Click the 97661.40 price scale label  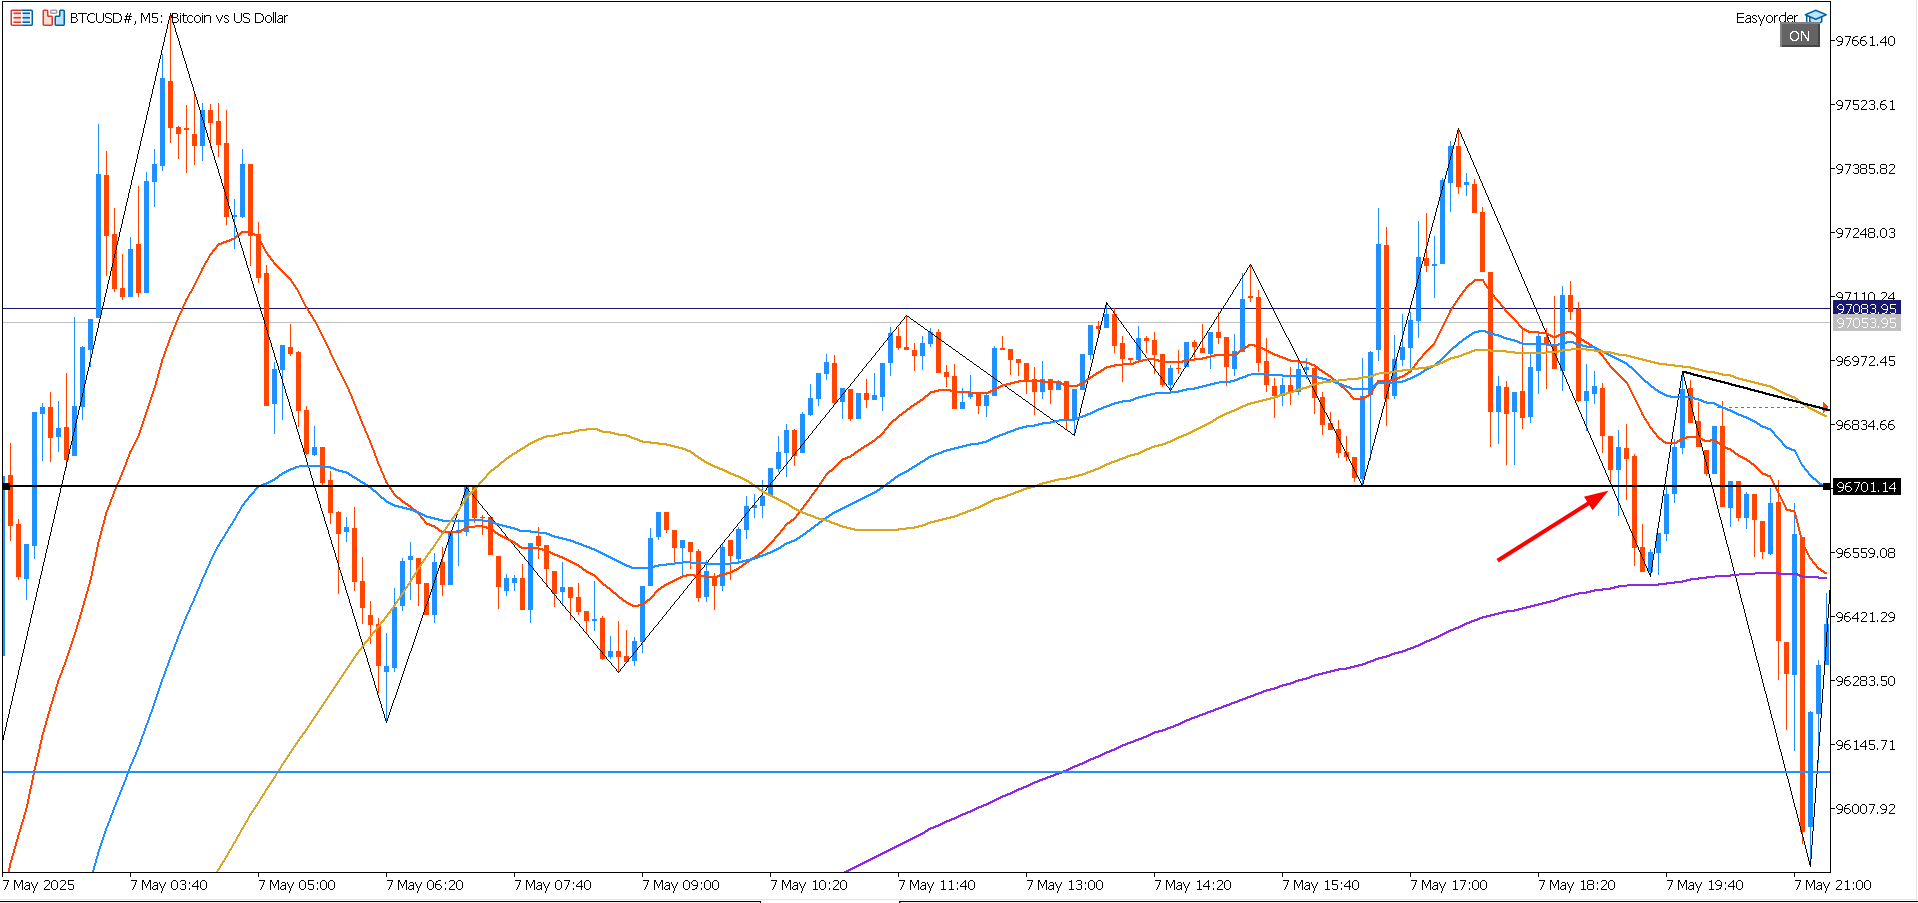tap(1865, 41)
